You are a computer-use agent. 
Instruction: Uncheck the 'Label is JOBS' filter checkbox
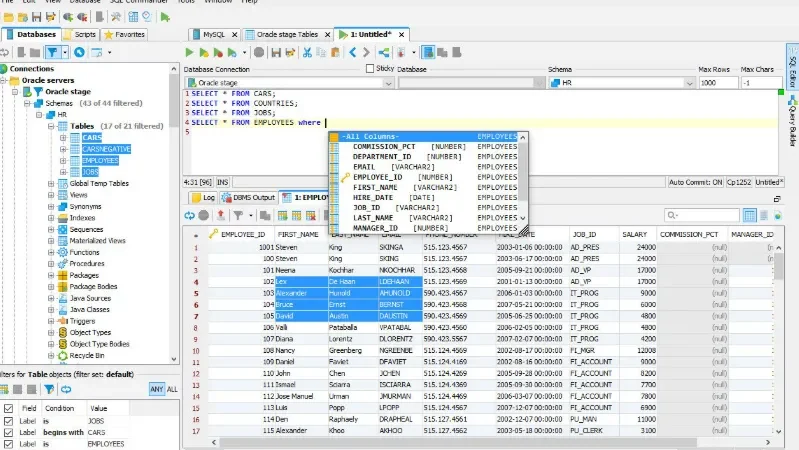[x=8, y=421]
